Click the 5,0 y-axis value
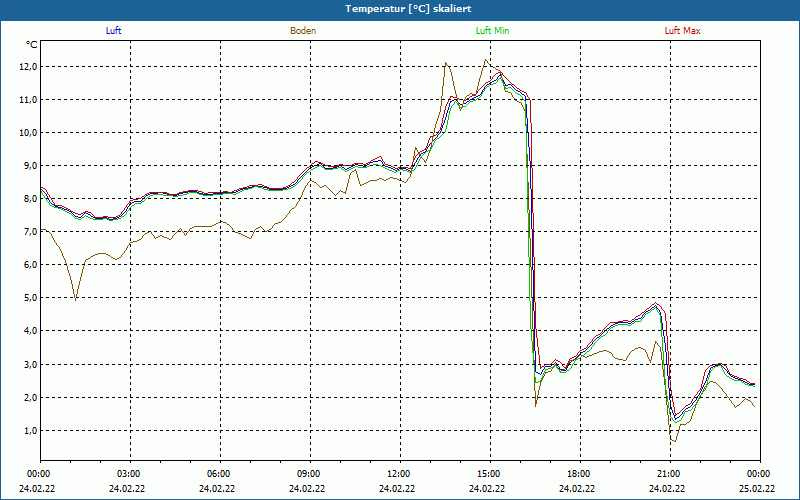The height and width of the screenshot is (500, 800). (30, 298)
